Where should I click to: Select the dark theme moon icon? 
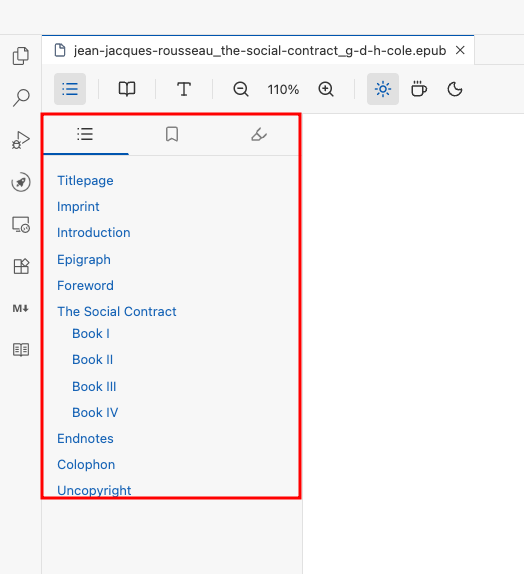[x=455, y=89]
